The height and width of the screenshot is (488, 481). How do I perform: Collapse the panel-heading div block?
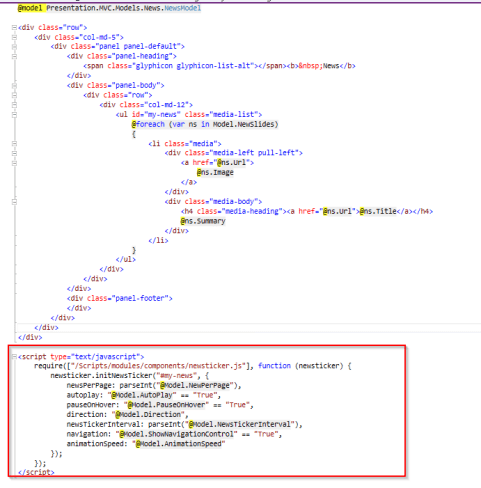[14, 56]
